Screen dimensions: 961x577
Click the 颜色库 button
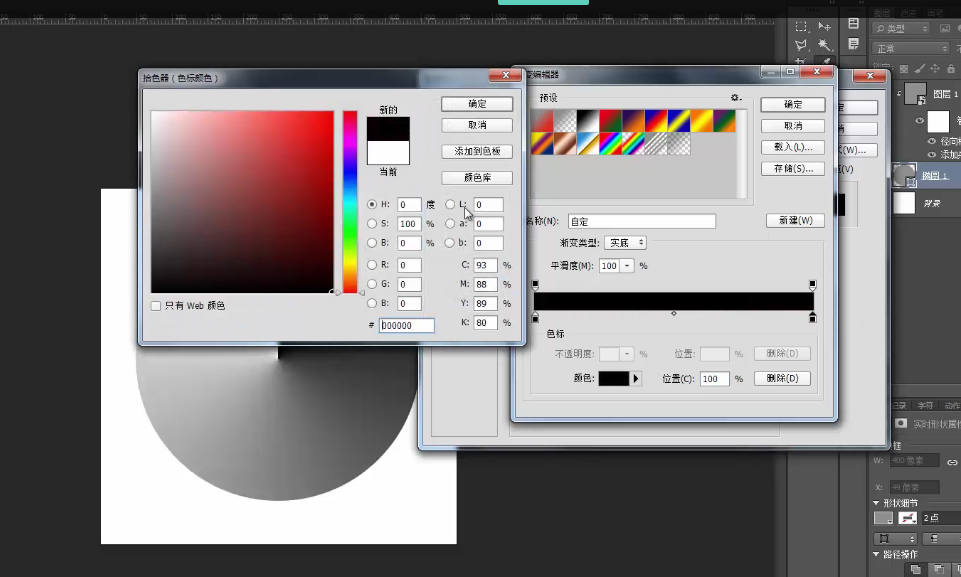(x=477, y=178)
